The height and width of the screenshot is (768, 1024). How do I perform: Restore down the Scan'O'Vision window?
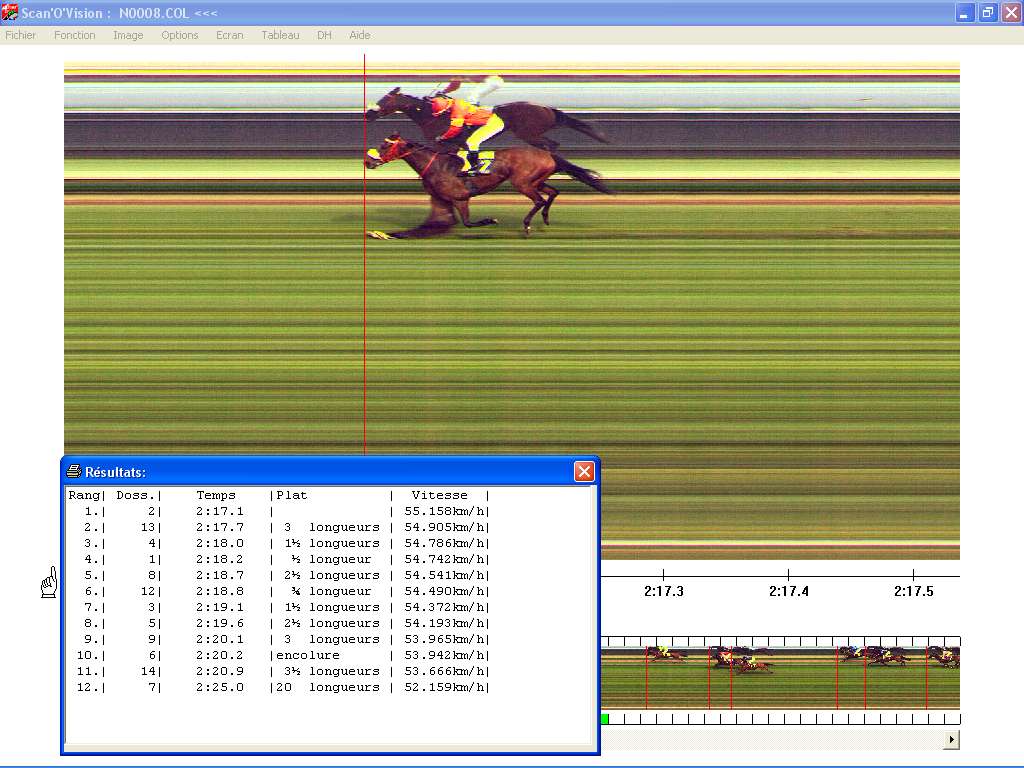[987, 12]
